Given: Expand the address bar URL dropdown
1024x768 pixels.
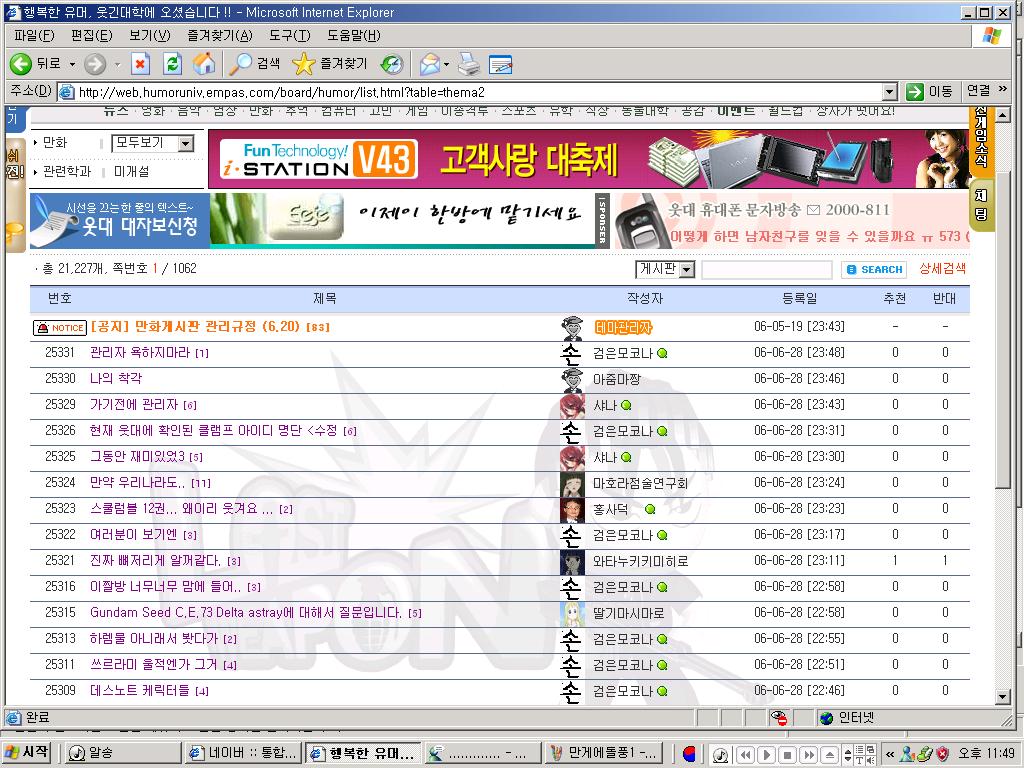Looking at the screenshot, I should [x=889, y=92].
